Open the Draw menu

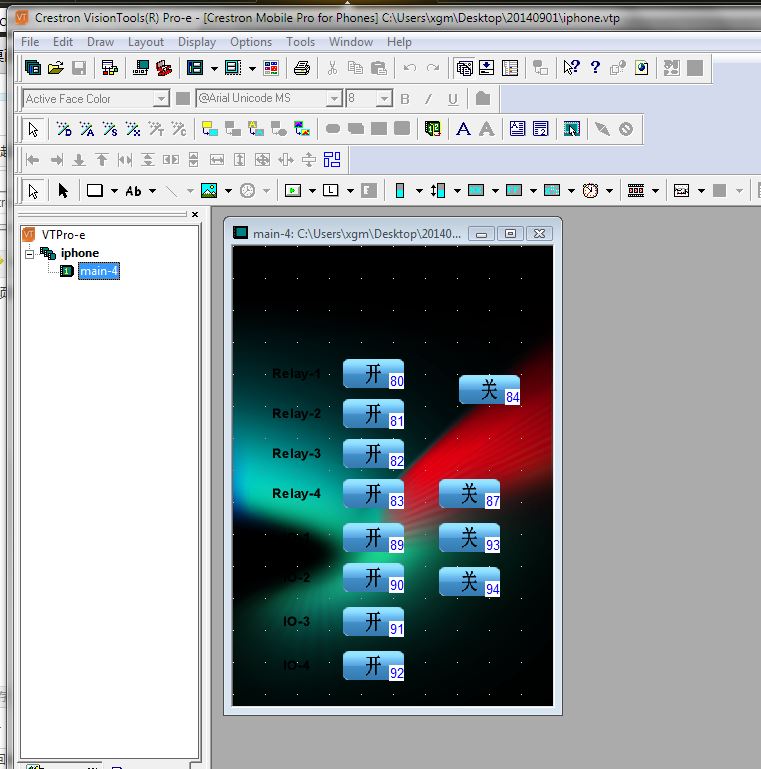coord(100,42)
